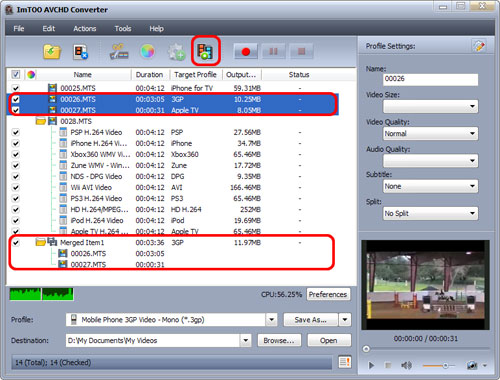The image size is (500, 380).
Task: Sort by the Duration column header
Action: point(150,75)
